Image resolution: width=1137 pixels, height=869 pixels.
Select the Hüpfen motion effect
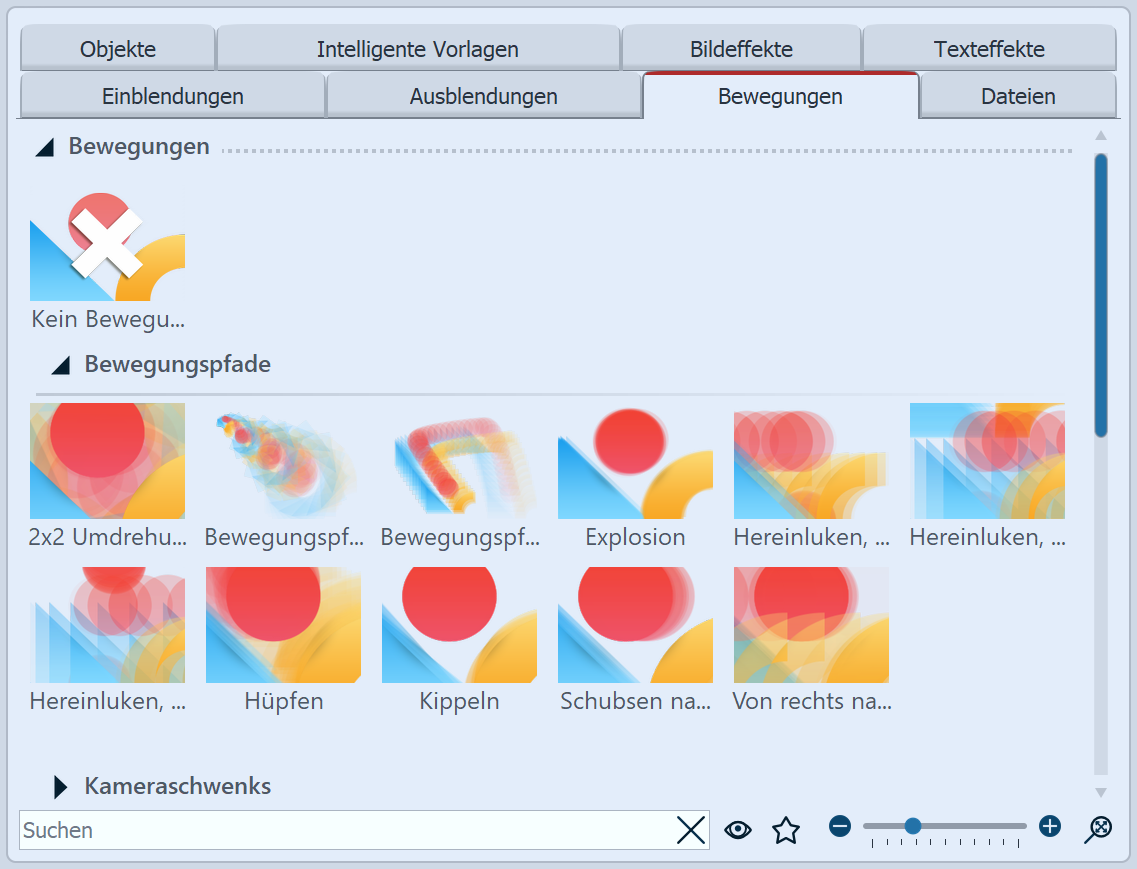pyautogui.click(x=283, y=624)
